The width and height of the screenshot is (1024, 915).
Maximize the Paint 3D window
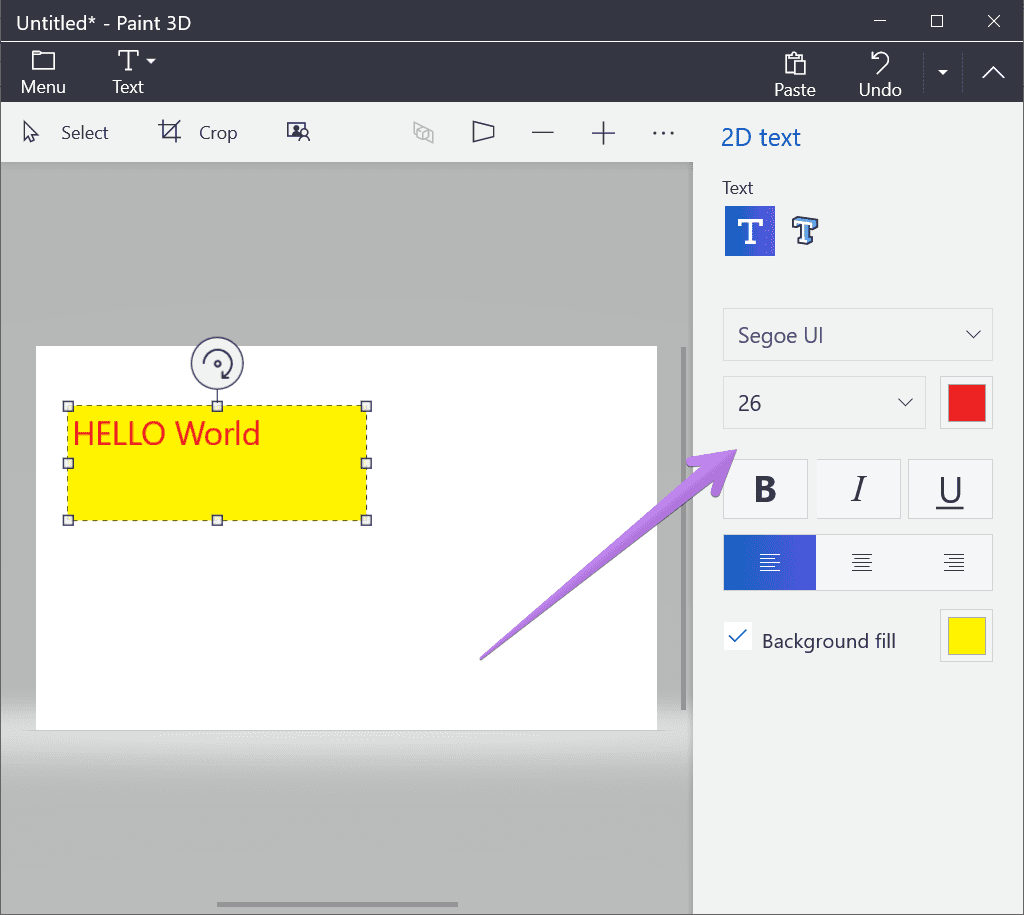coord(936,22)
